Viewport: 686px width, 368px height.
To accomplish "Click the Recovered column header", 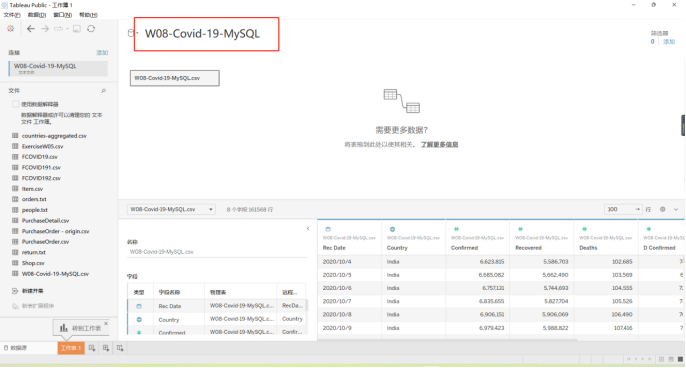I will coord(528,248).
